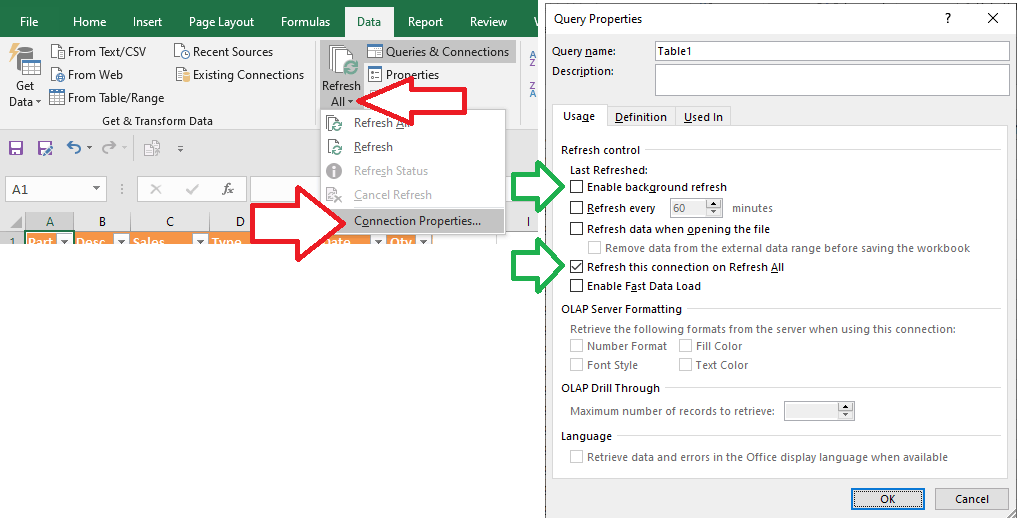Increase the refresh minutes spinner

click(715, 204)
